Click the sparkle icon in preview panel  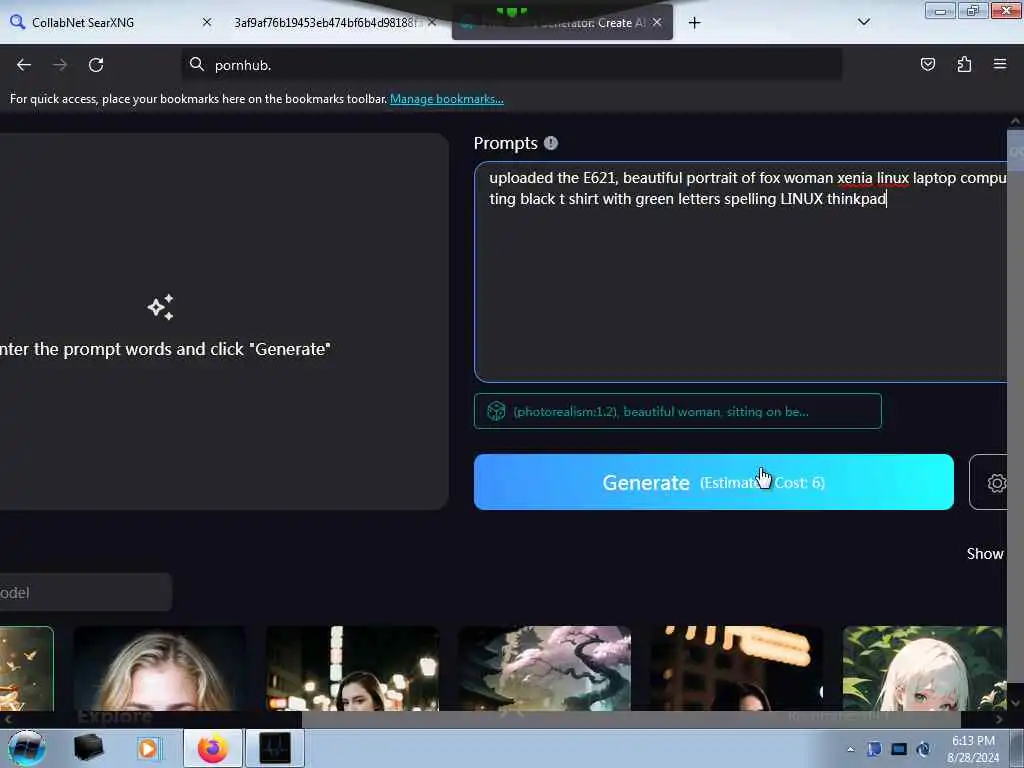tap(161, 307)
